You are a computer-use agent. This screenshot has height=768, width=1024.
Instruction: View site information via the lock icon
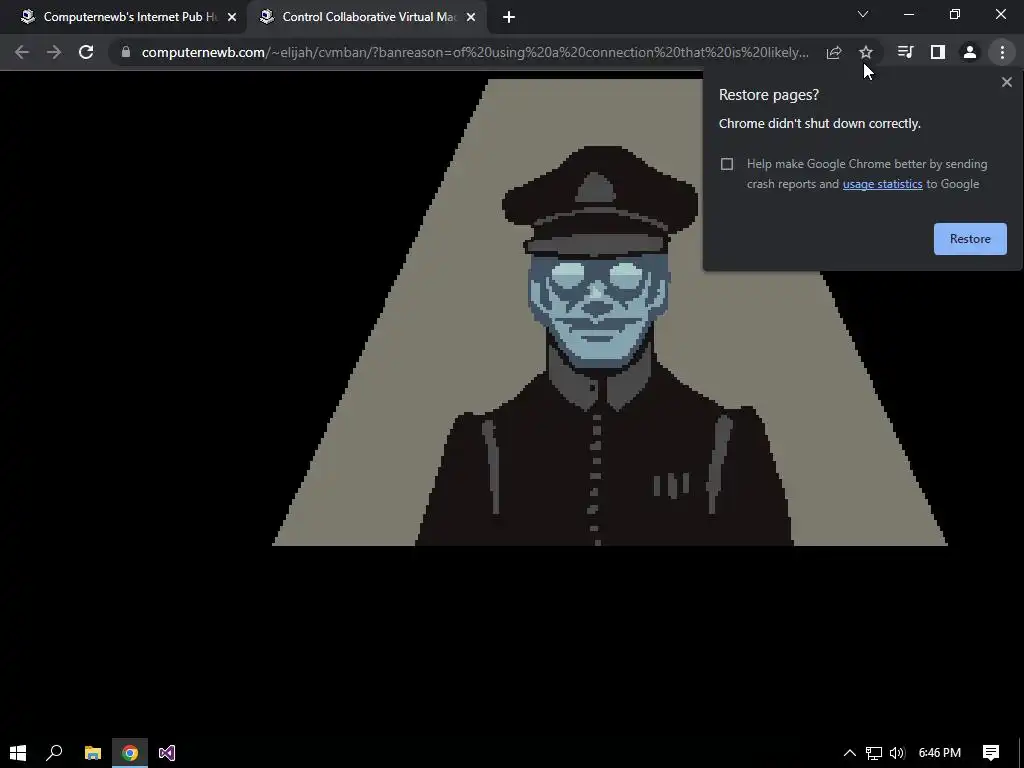point(125,52)
